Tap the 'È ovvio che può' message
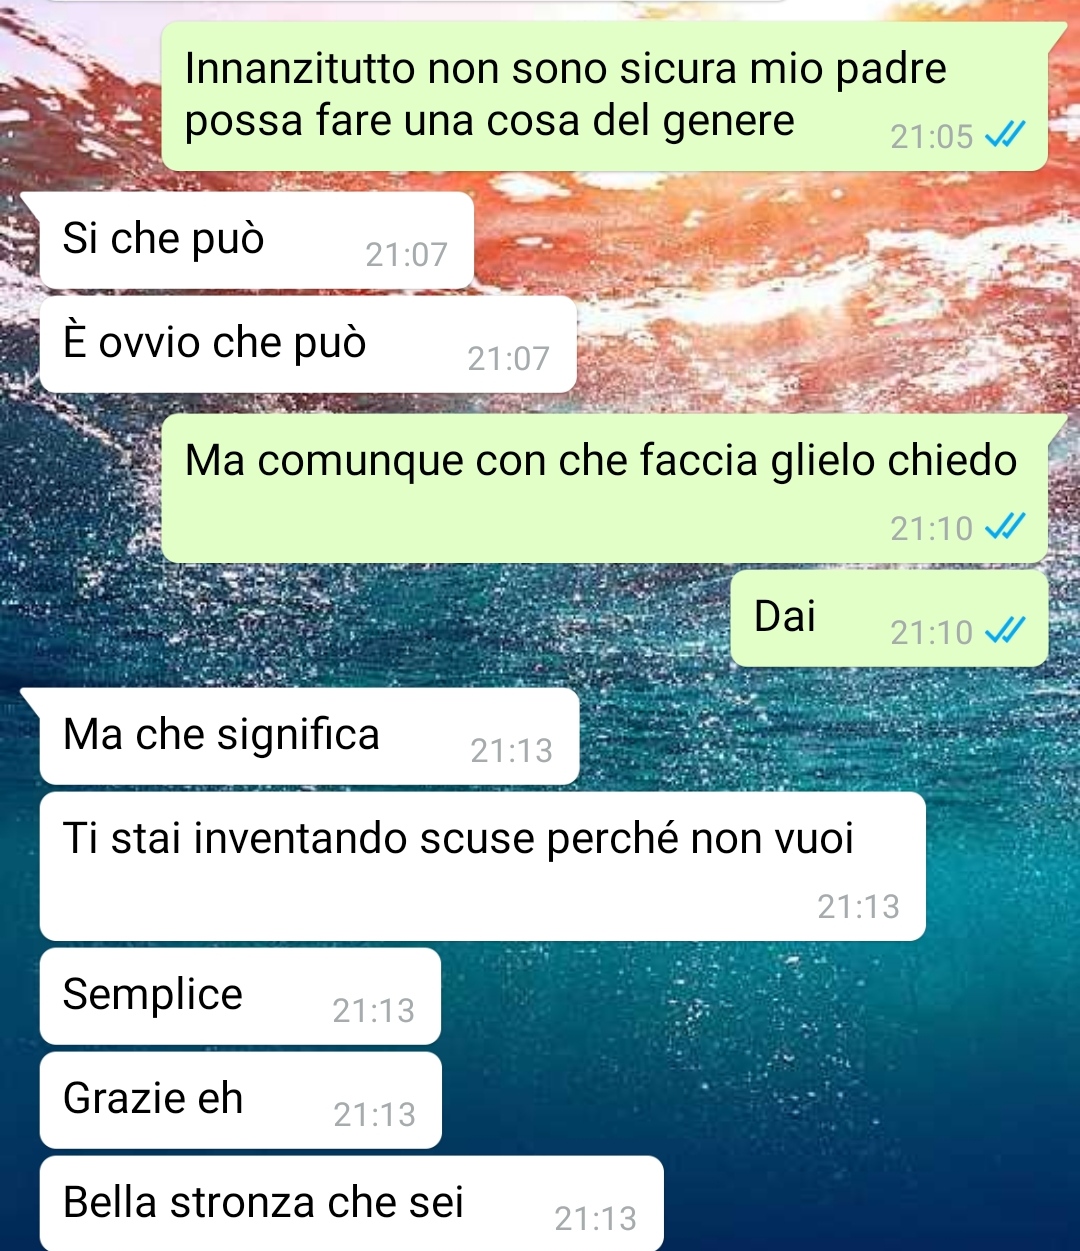The image size is (1080, 1251). (x=308, y=344)
